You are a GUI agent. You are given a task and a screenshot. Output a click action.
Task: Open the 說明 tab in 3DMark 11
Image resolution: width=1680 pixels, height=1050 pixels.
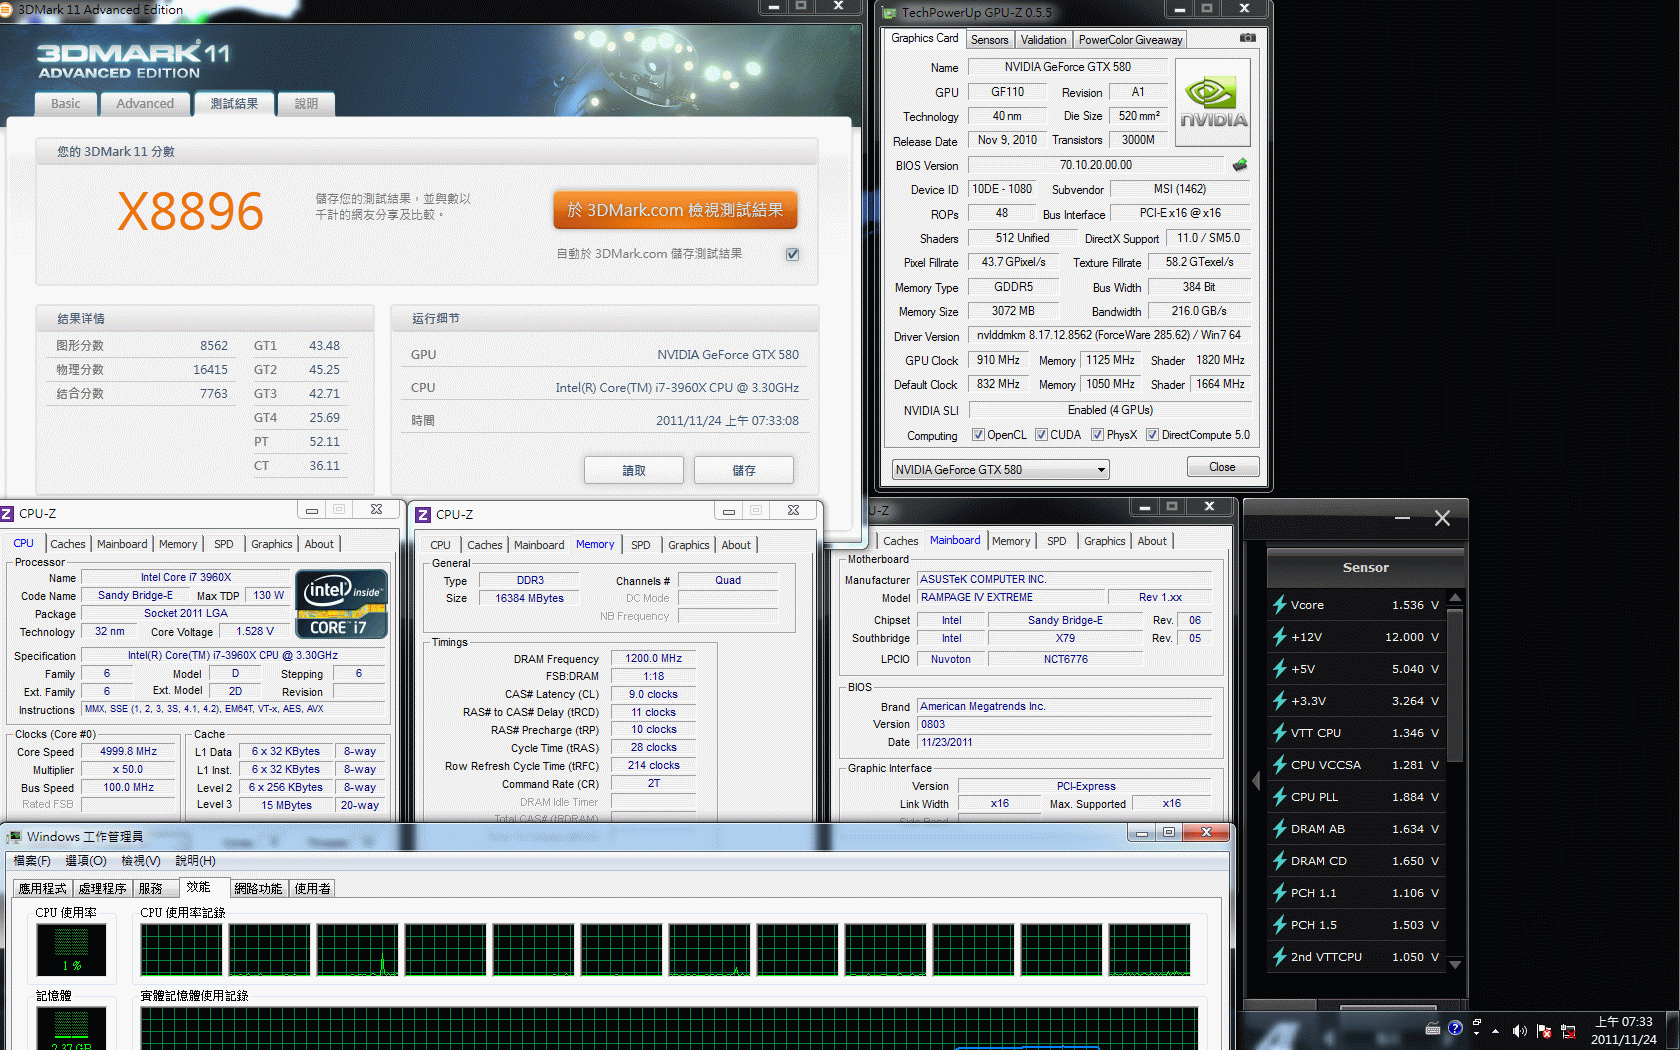click(x=306, y=103)
